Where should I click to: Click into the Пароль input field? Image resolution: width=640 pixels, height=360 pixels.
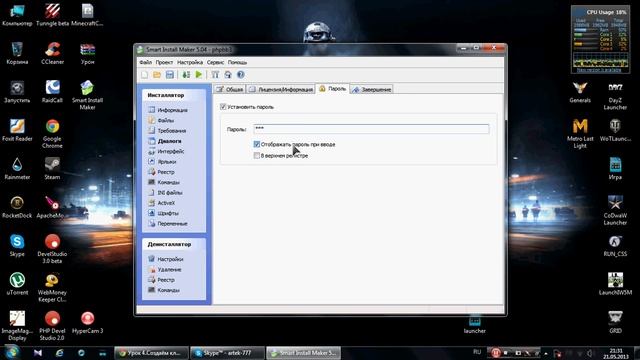(371, 129)
